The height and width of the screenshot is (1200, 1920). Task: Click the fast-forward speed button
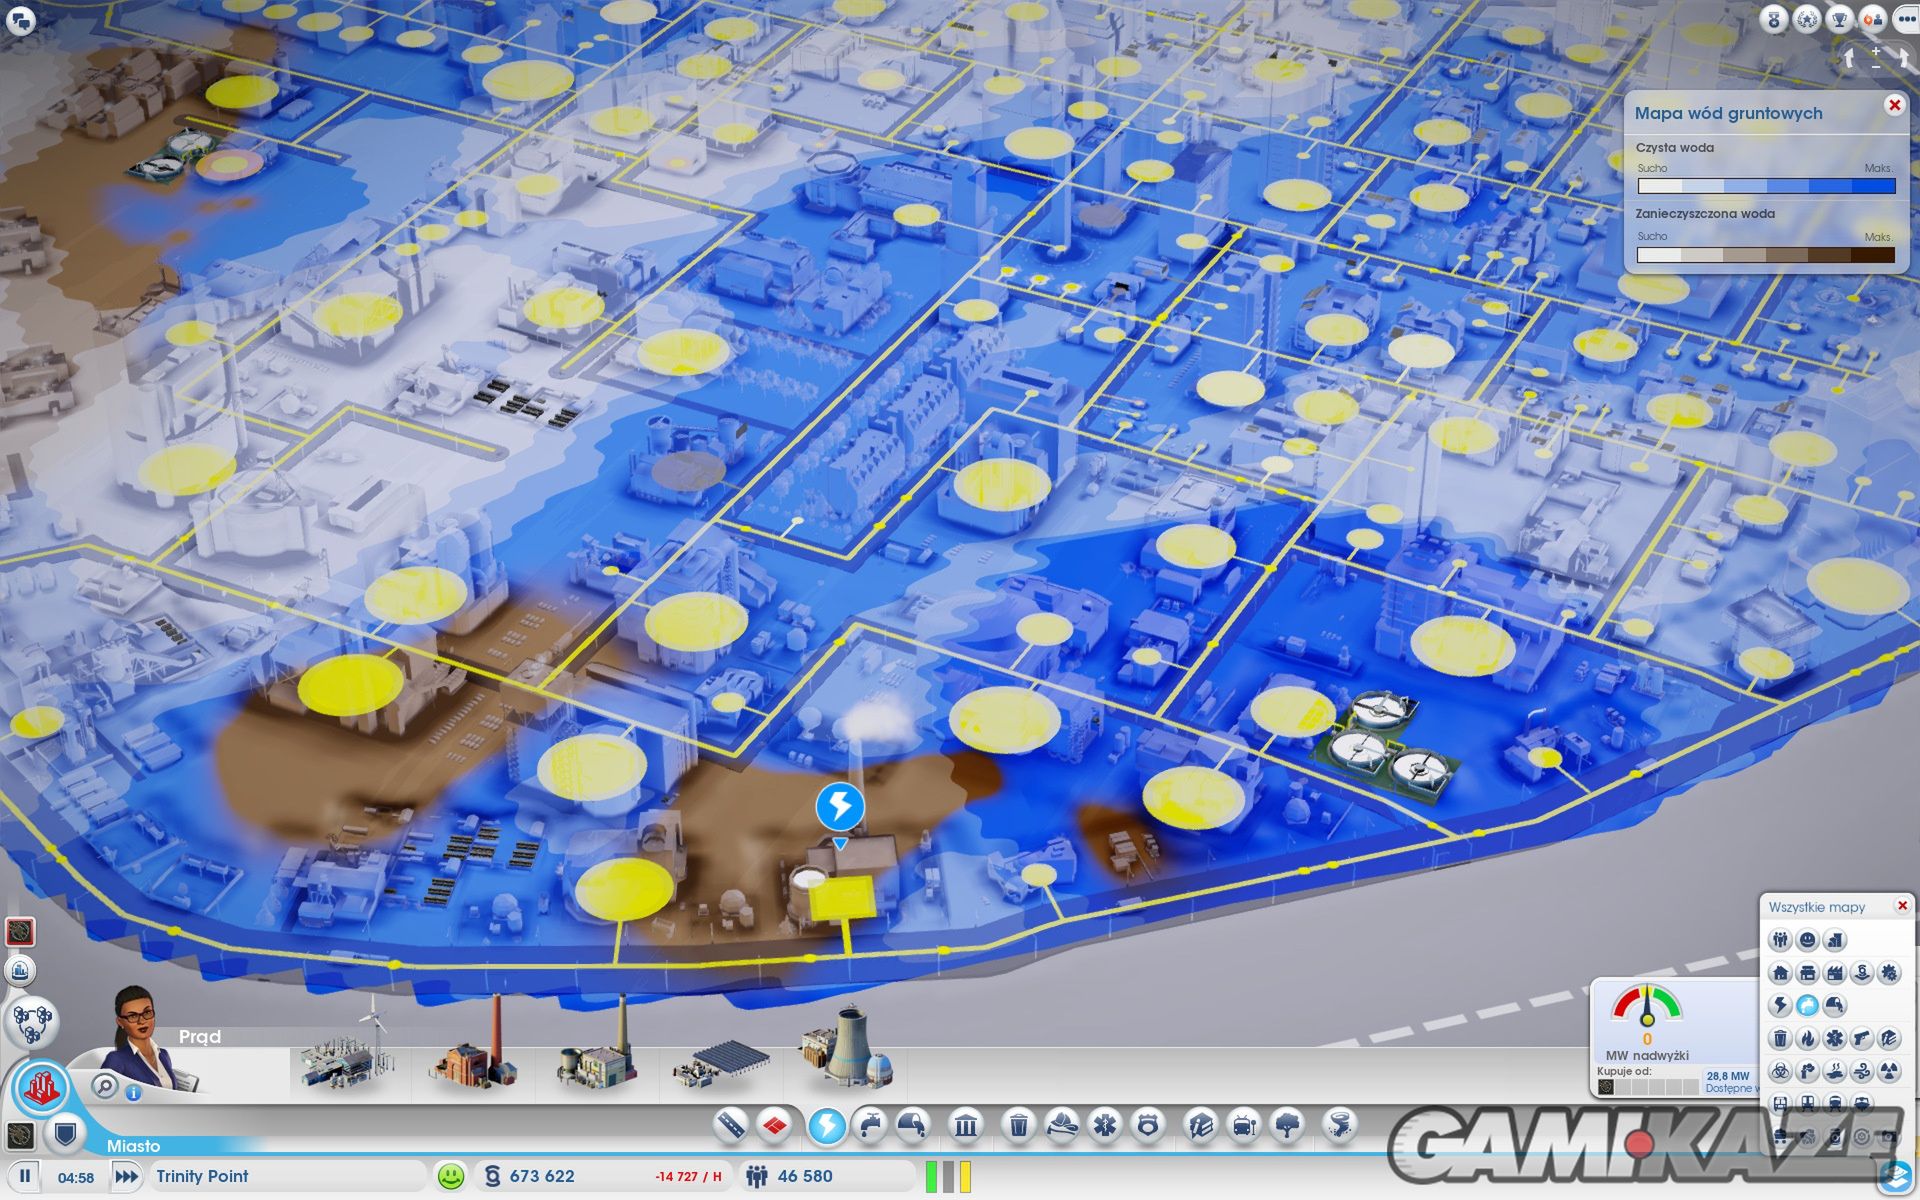point(126,1176)
